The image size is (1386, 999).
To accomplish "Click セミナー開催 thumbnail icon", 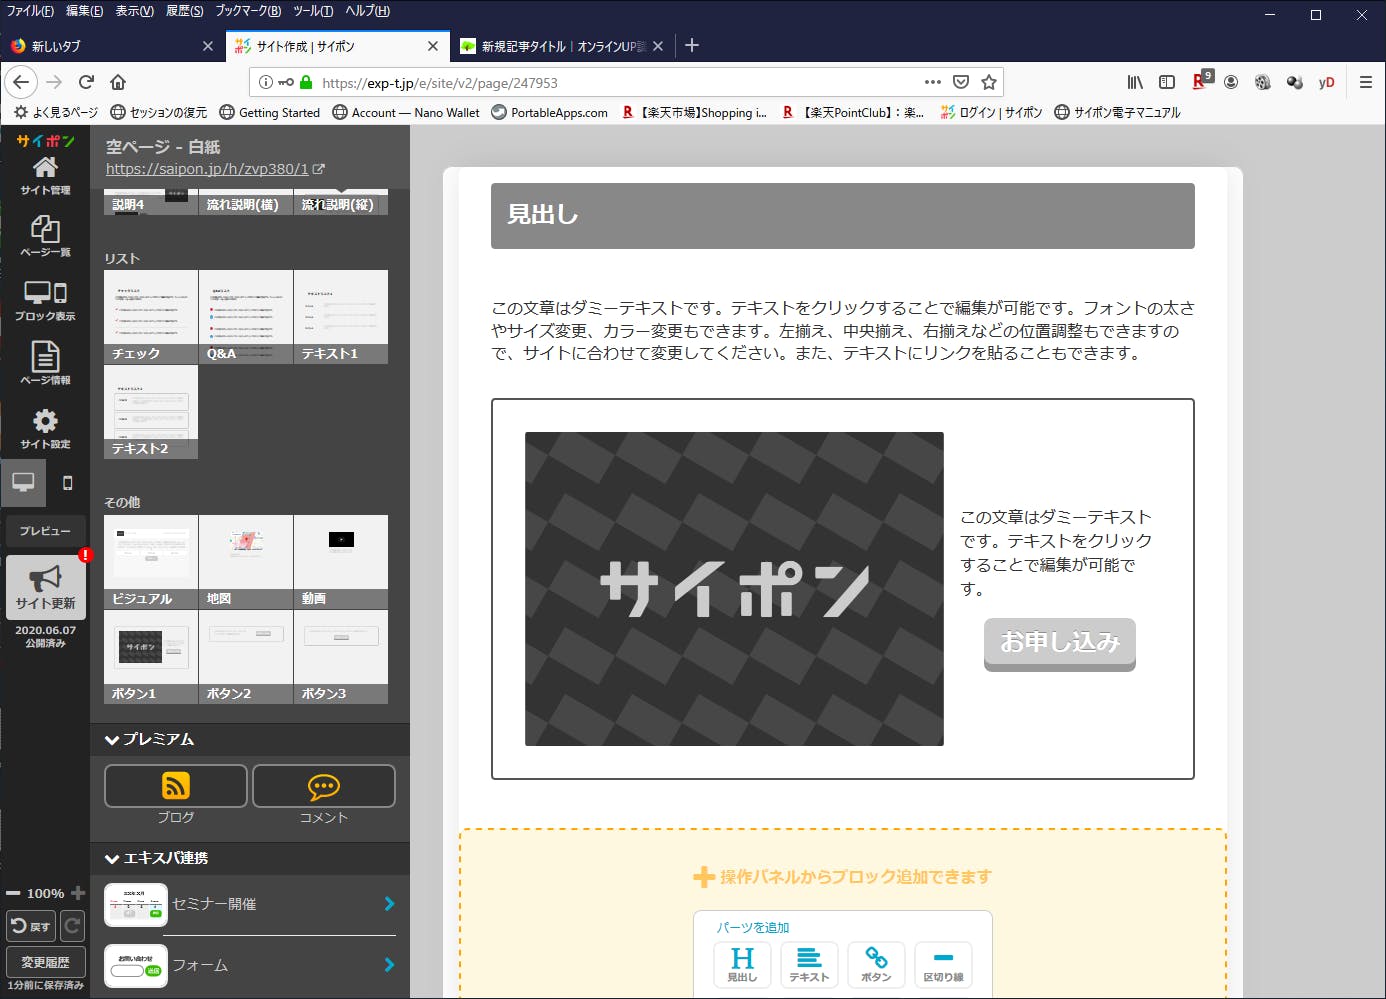I will (x=136, y=904).
